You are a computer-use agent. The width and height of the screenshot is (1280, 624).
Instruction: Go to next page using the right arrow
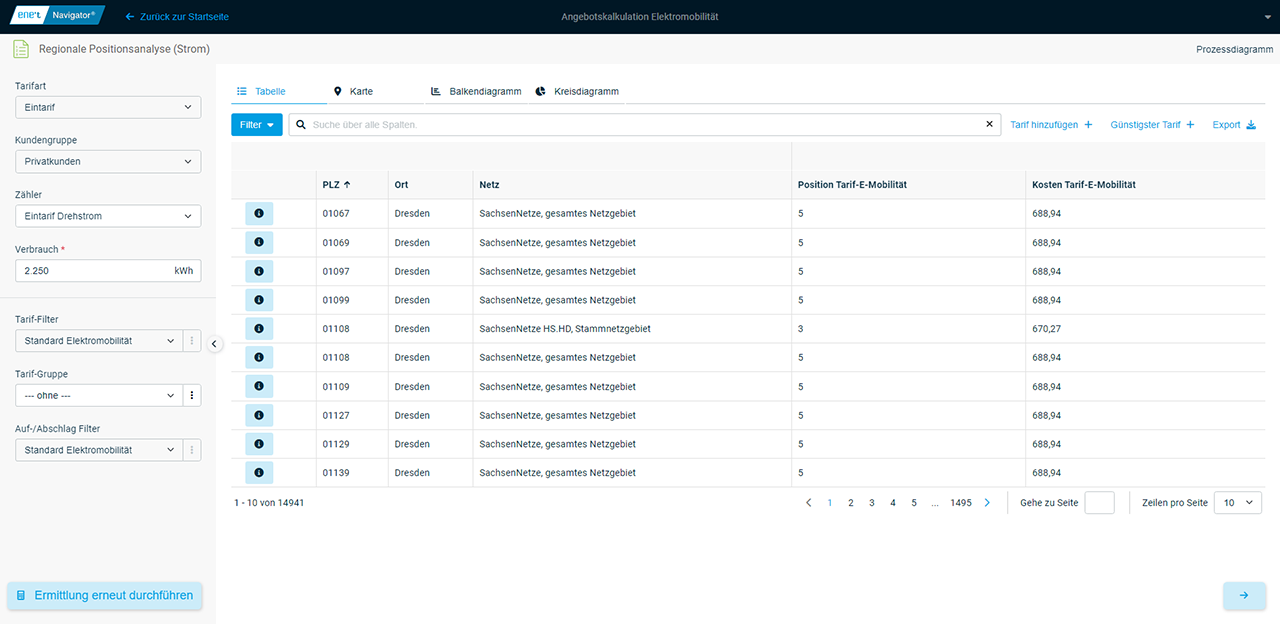pyautogui.click(x=987, y=503)
